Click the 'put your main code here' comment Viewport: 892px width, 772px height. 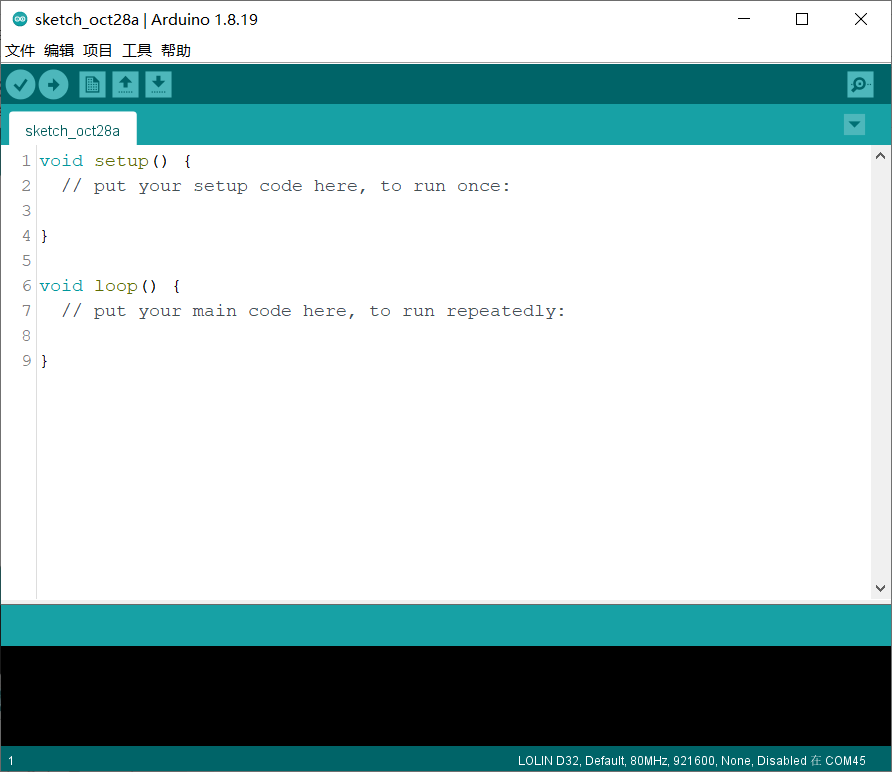tap(313, 311)
